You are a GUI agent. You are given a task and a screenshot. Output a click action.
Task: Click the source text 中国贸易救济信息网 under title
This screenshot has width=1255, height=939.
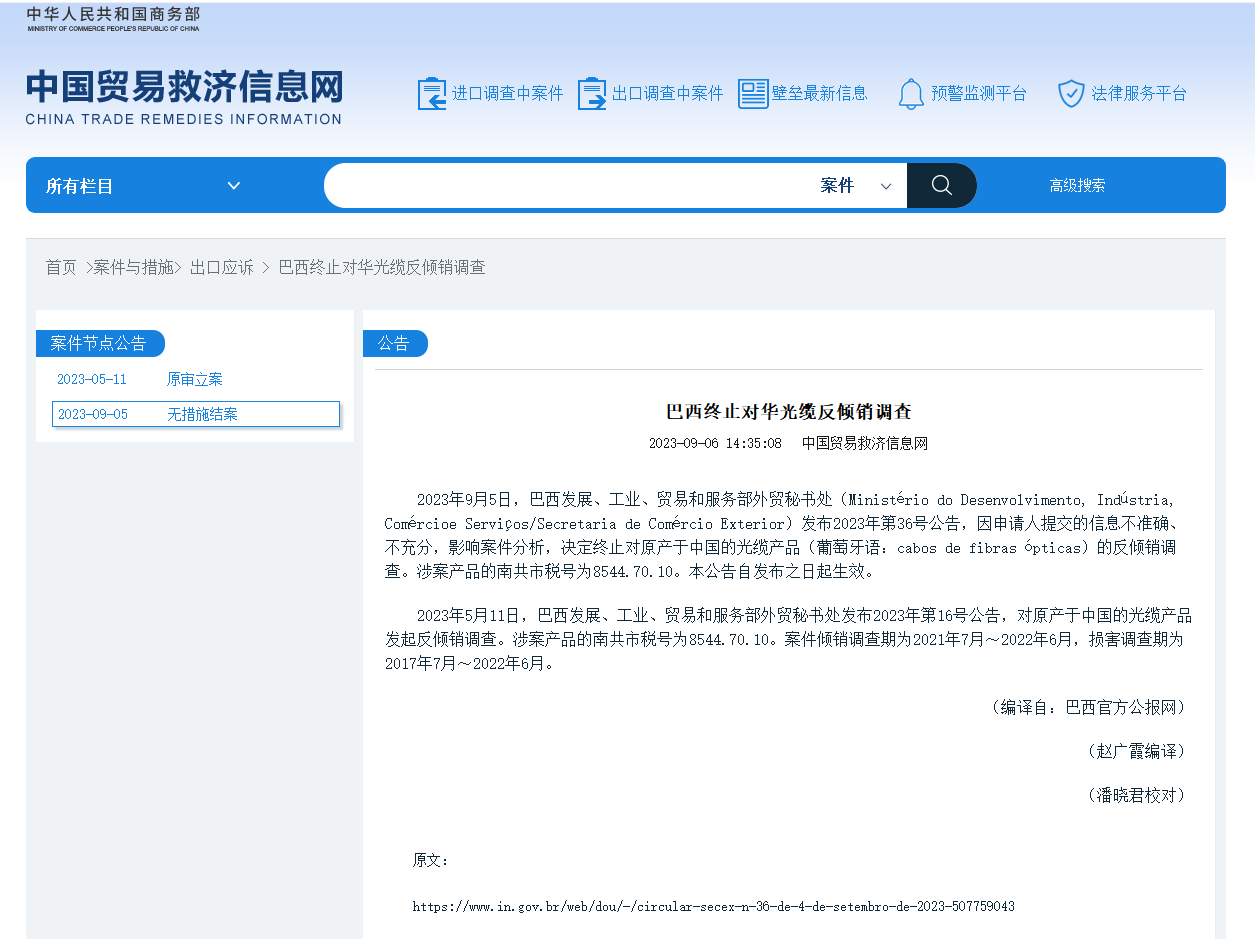[865, 443]
